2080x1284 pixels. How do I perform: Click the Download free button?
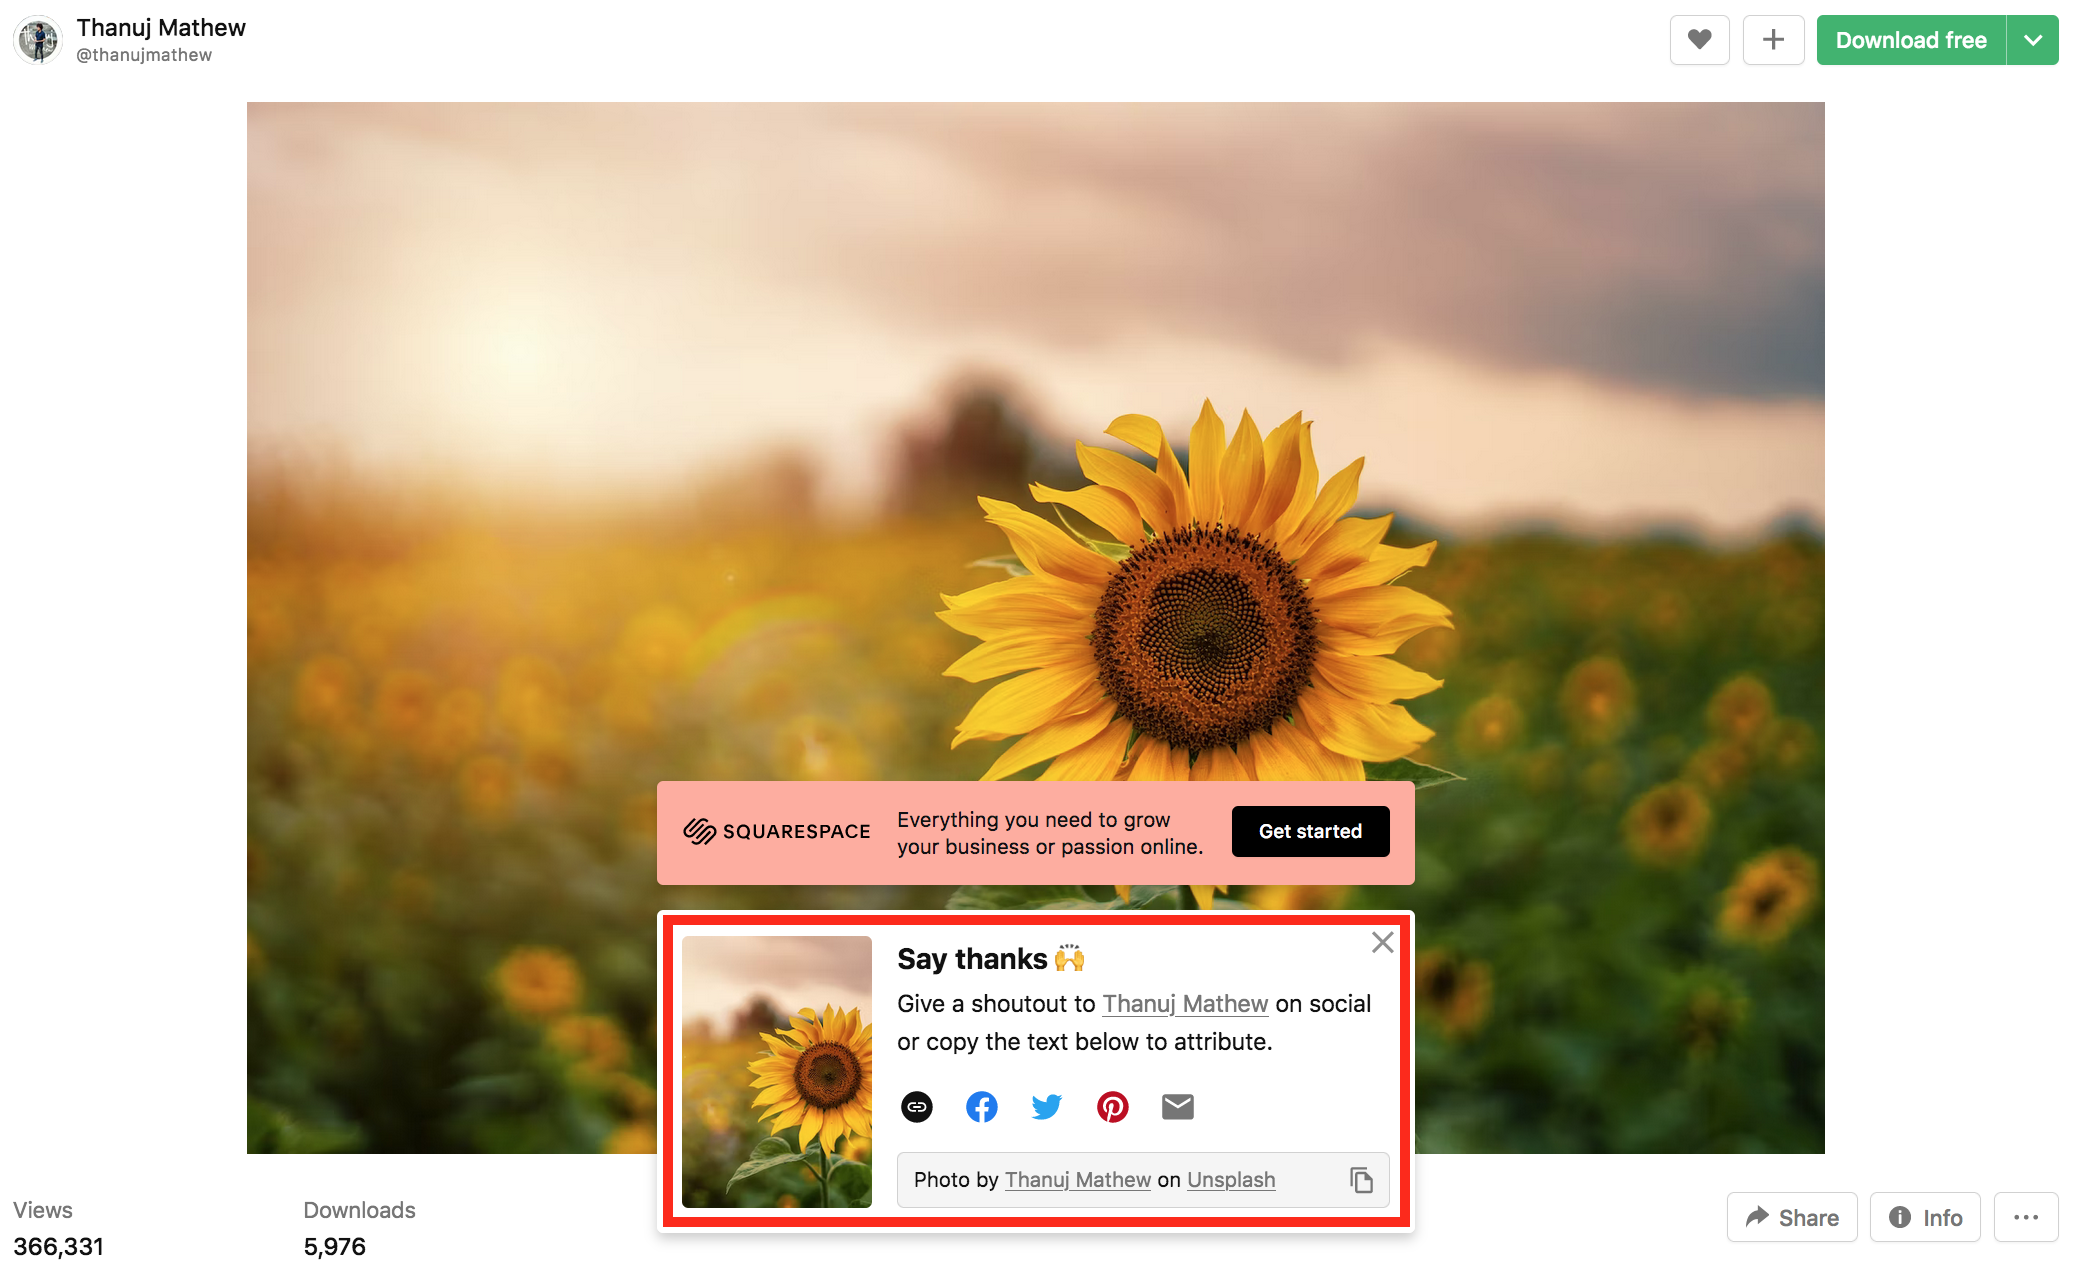point(1911,40)
